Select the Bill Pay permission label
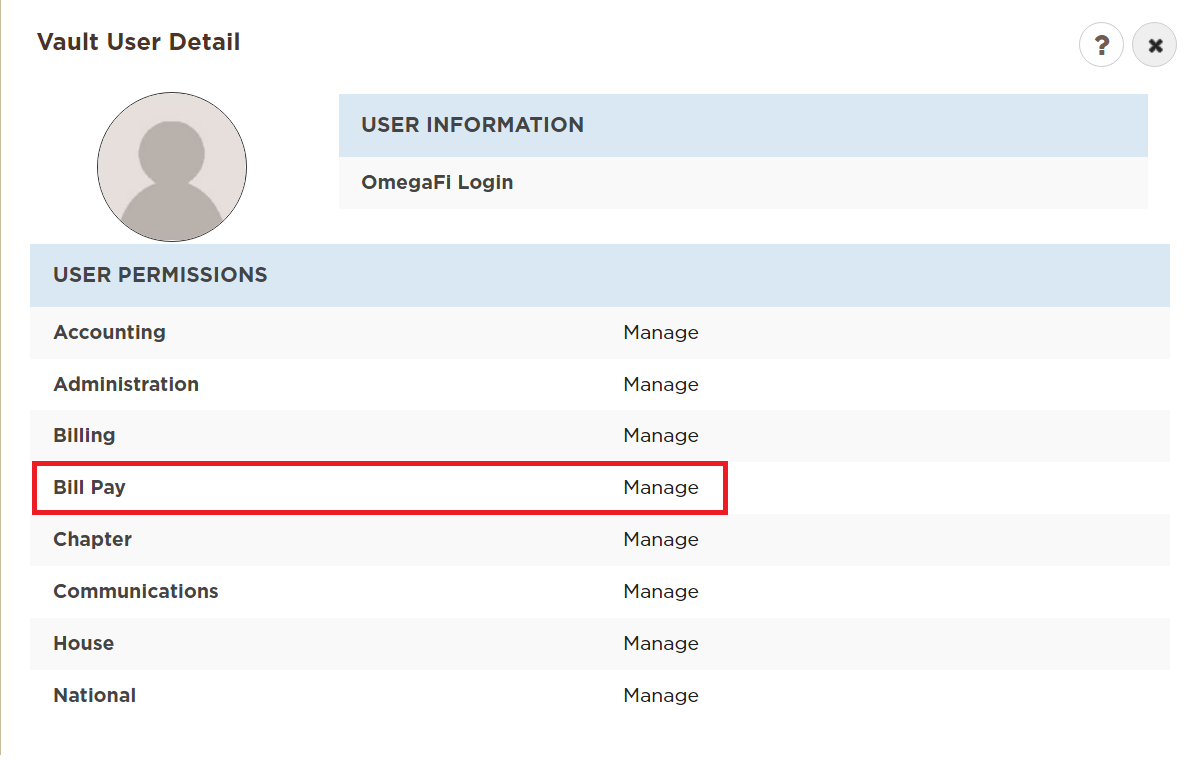 (x=89, y=488)
